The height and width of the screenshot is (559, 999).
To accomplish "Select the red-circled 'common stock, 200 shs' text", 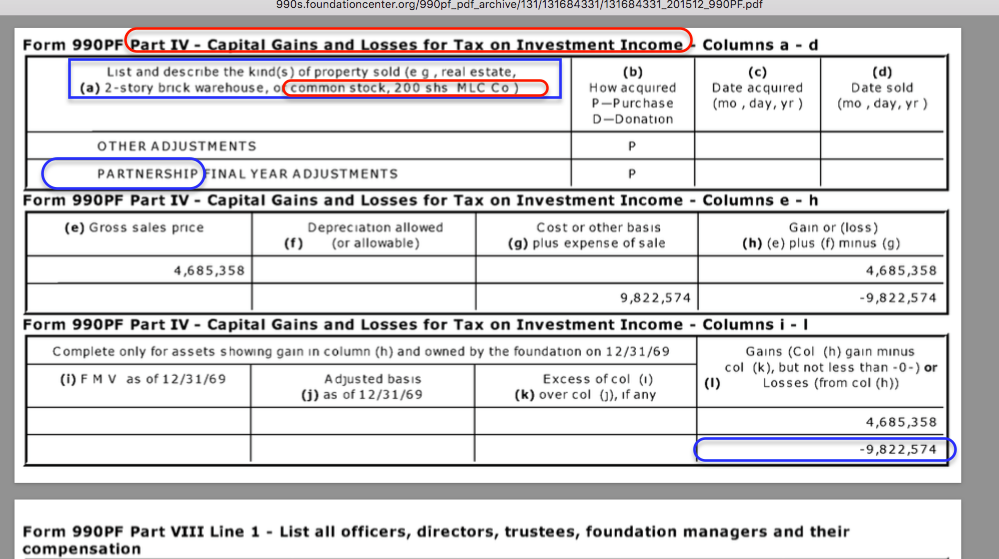I will click(414, 88).
